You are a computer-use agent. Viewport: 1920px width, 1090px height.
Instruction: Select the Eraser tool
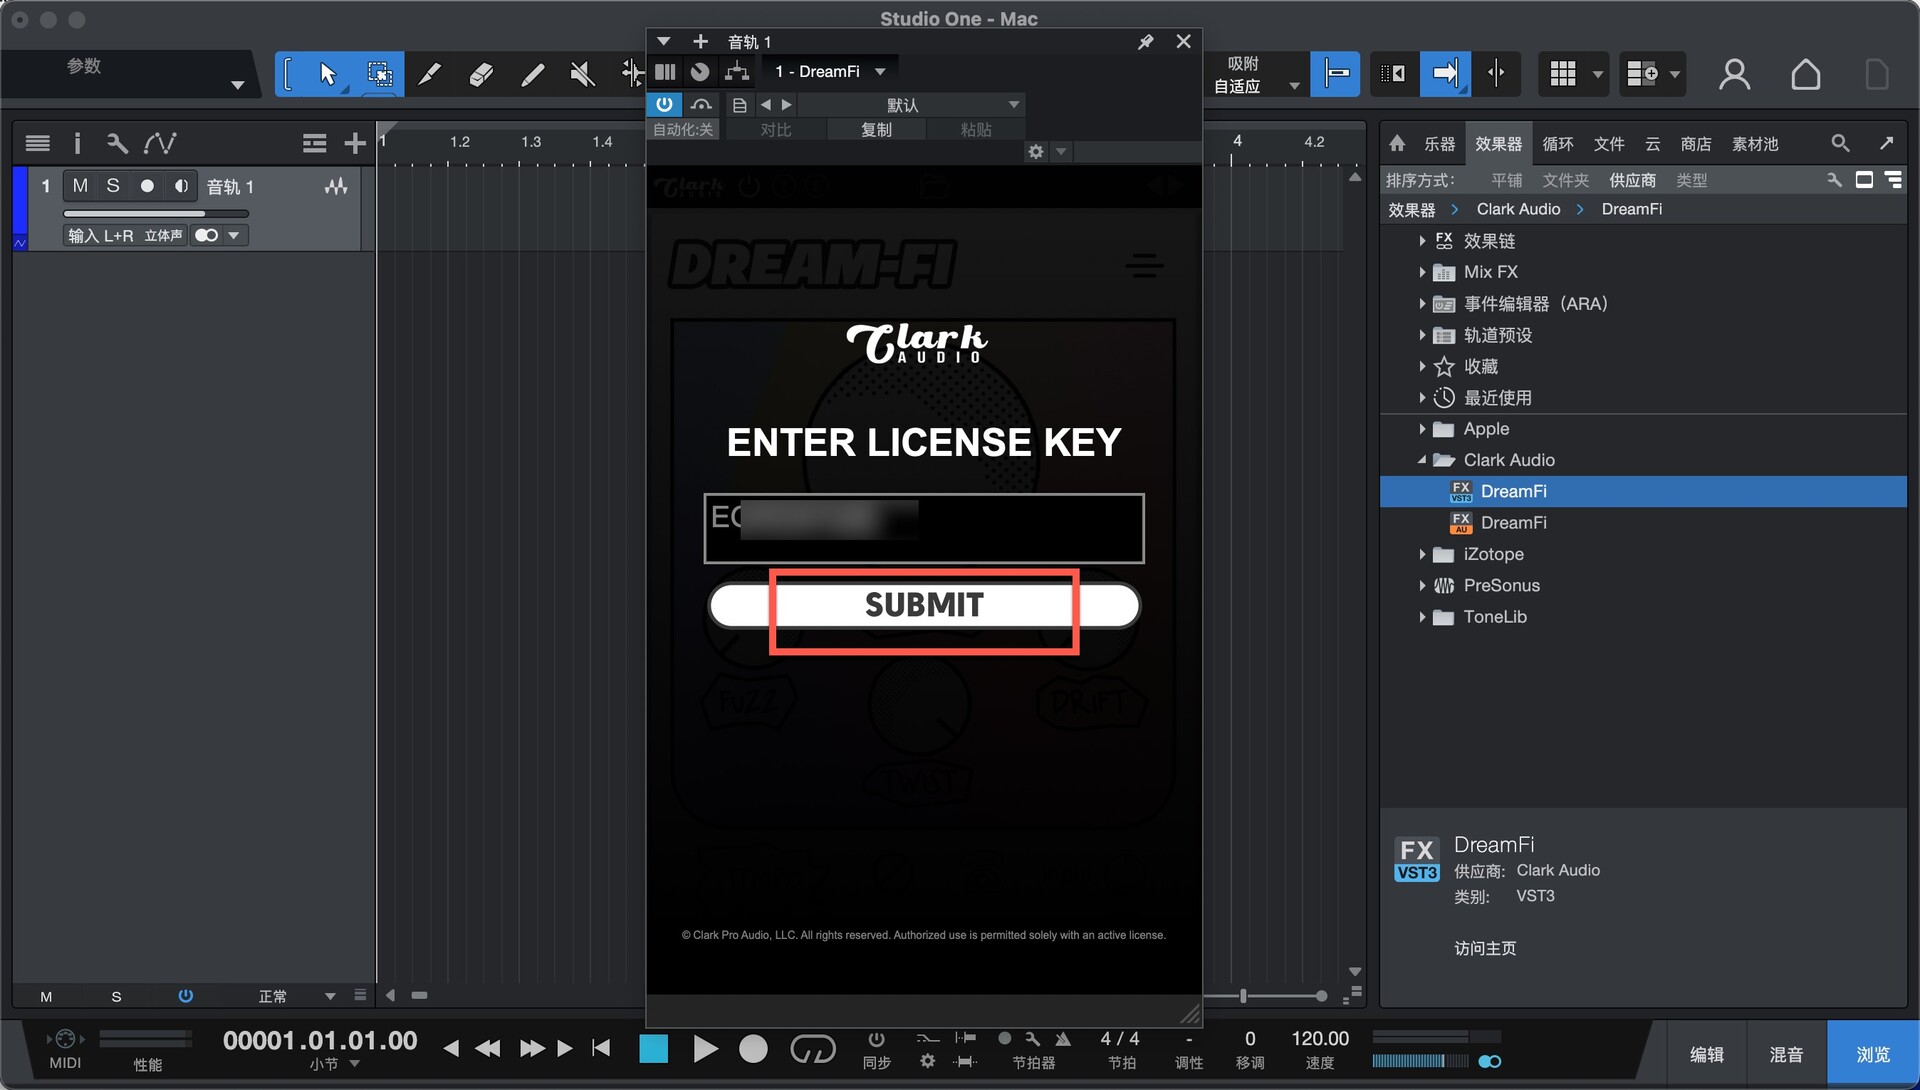point(481,74)
